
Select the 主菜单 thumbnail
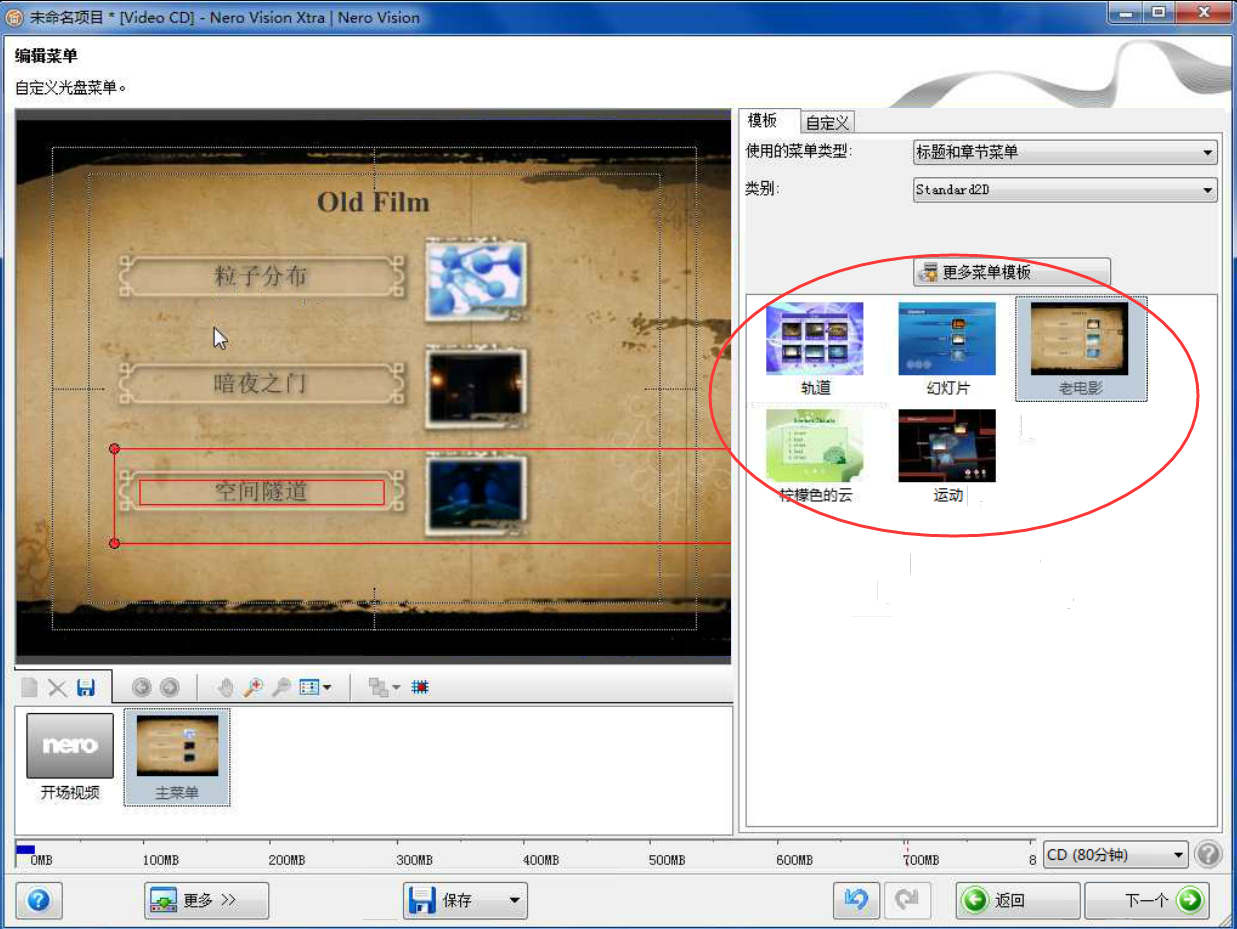pos(177,757)
